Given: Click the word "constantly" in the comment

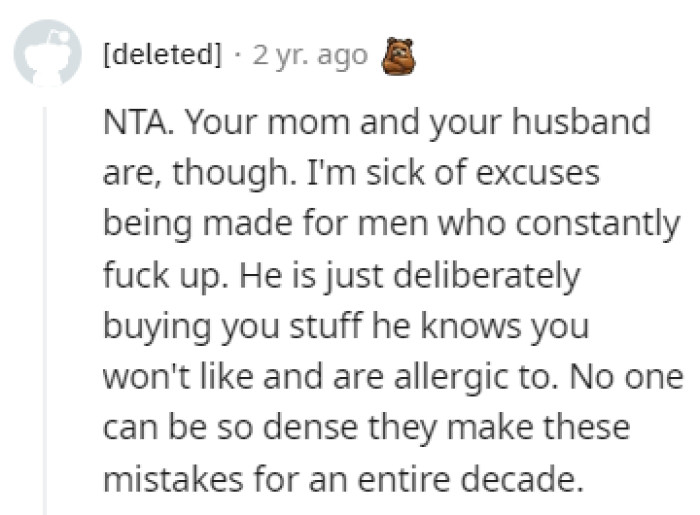Looking at the screenshot, I should [599, 224].
